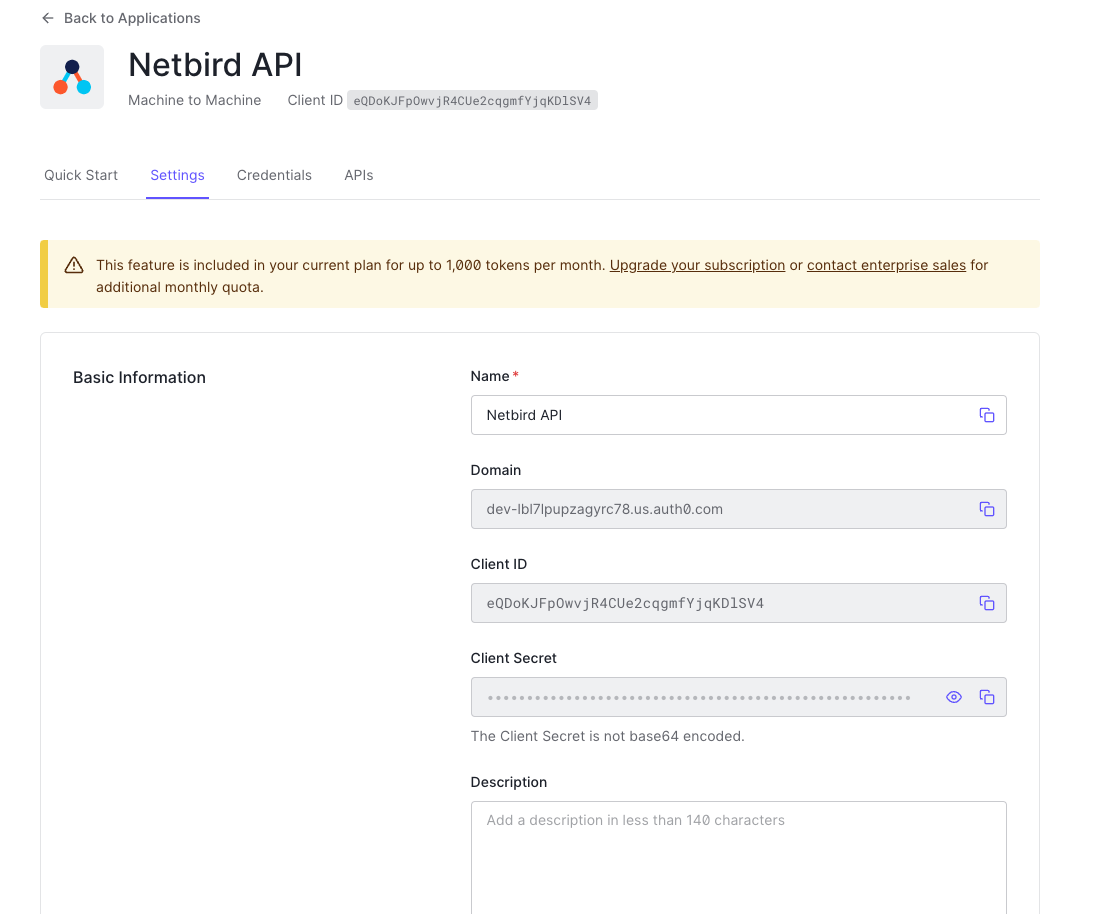Click the back arrow icon near Applications
The height and width of the screenshot is (914, 1119).
pos(47,18)
